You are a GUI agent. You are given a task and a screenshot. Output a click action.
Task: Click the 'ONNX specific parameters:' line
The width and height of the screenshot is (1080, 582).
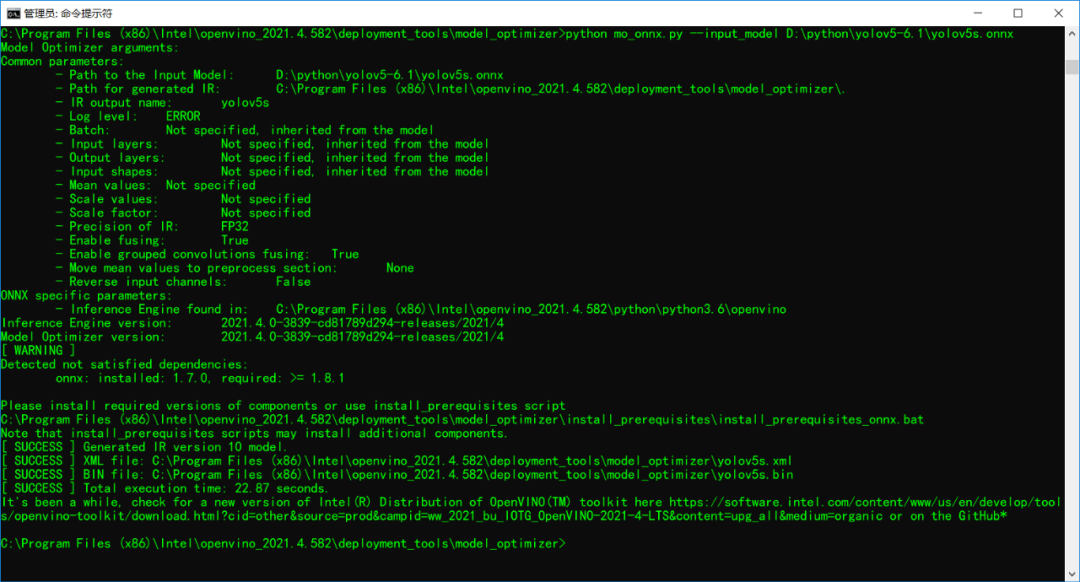click(x=86, y=295)
